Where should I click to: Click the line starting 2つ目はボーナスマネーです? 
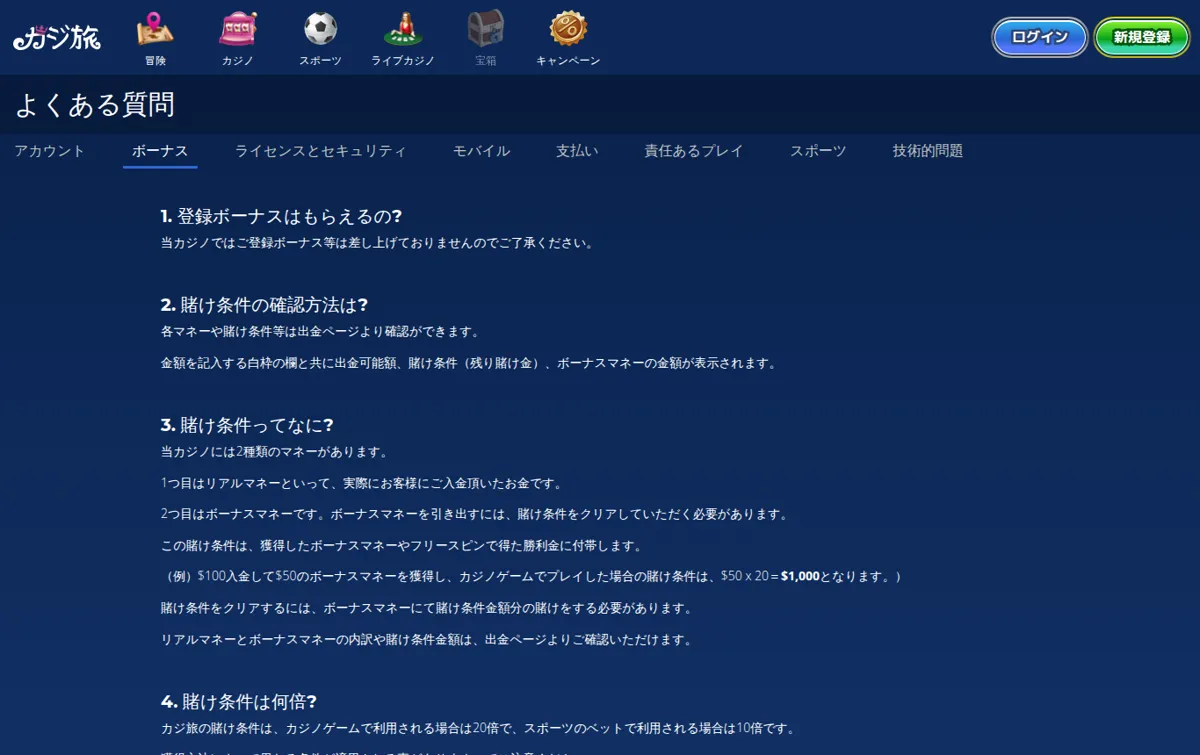click(x=475, y=514)
